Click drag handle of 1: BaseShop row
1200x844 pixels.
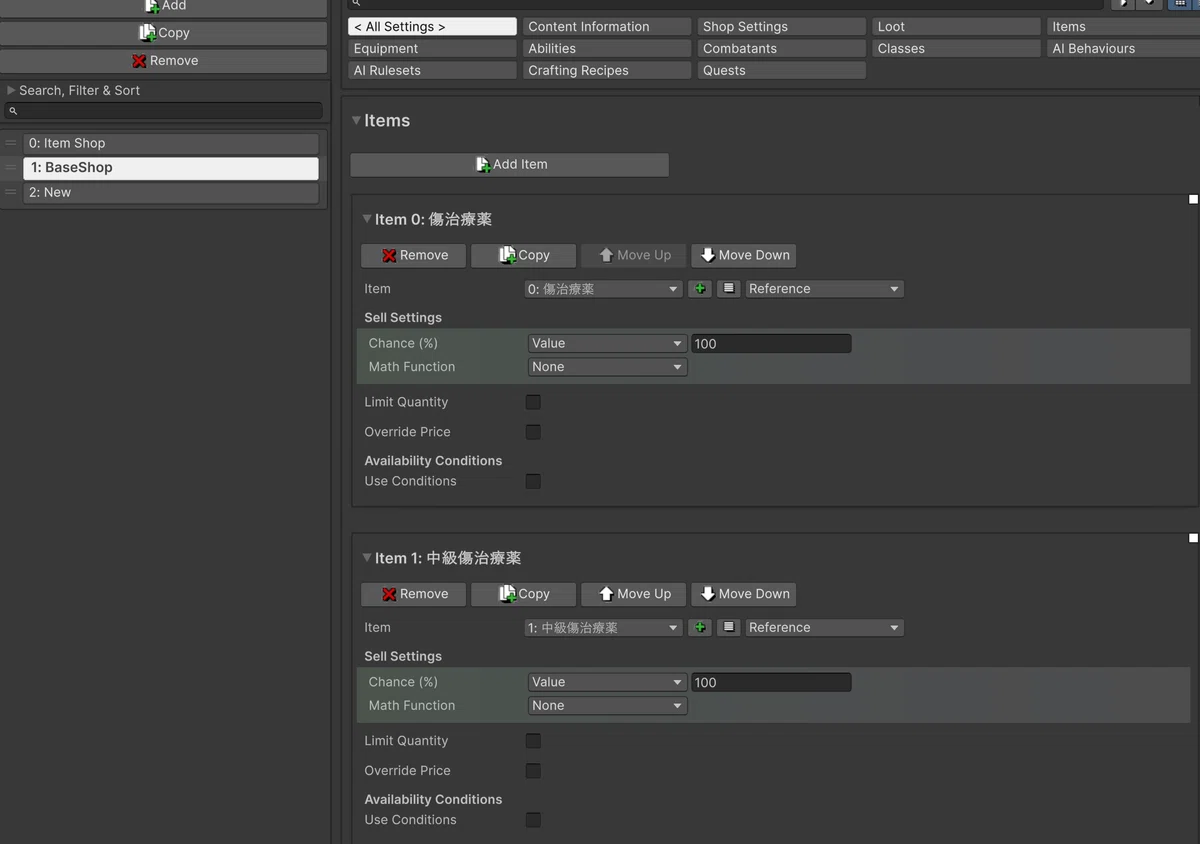pos(11,168)
